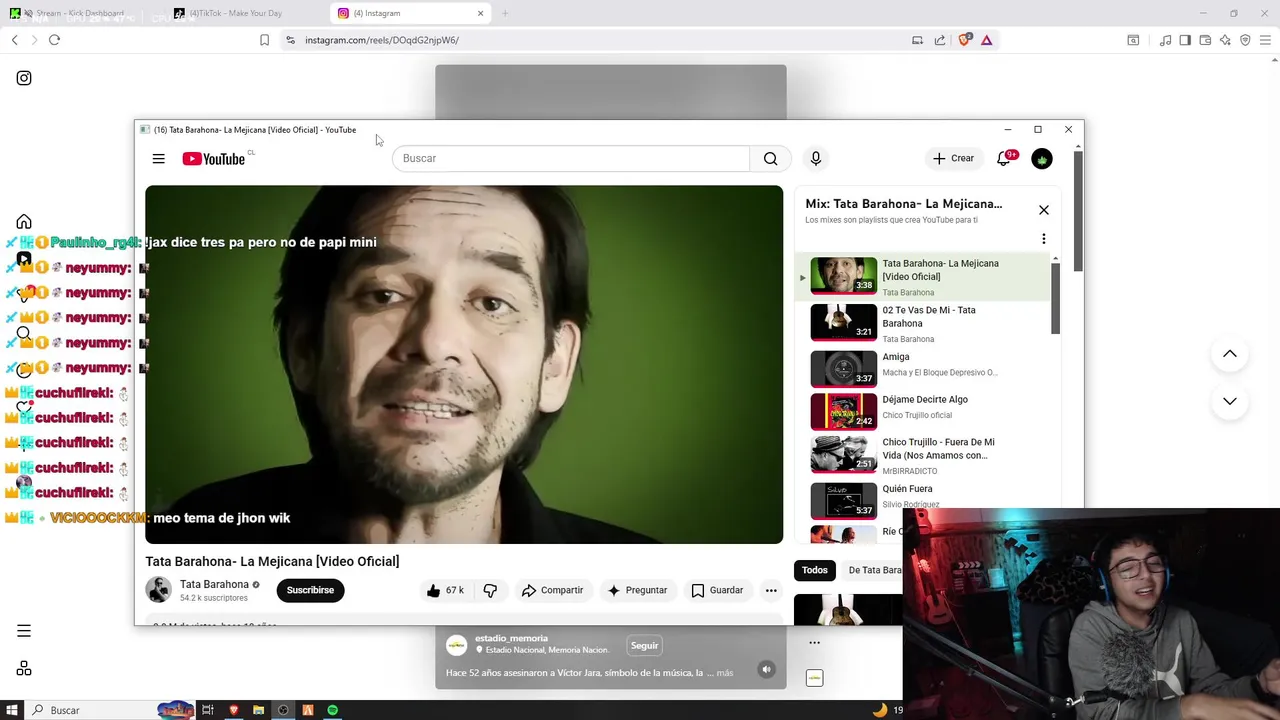Reload the page with the refresh icon
The height and width of the screenshot is (720, 1280).
[54, 40]
